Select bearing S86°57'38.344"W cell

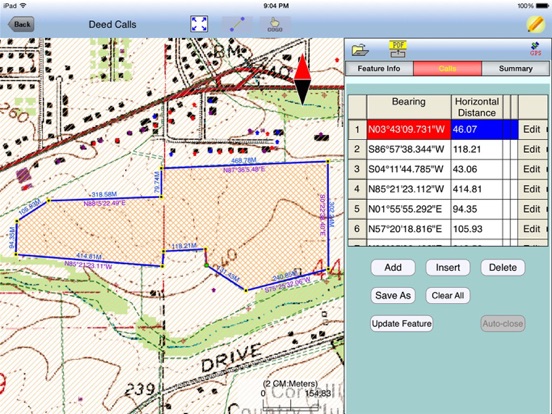(409, 149)
